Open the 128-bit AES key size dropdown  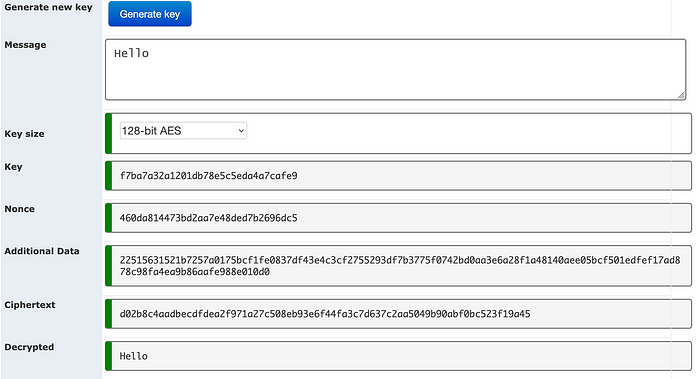pyautogui.click(x=183, y=131)
